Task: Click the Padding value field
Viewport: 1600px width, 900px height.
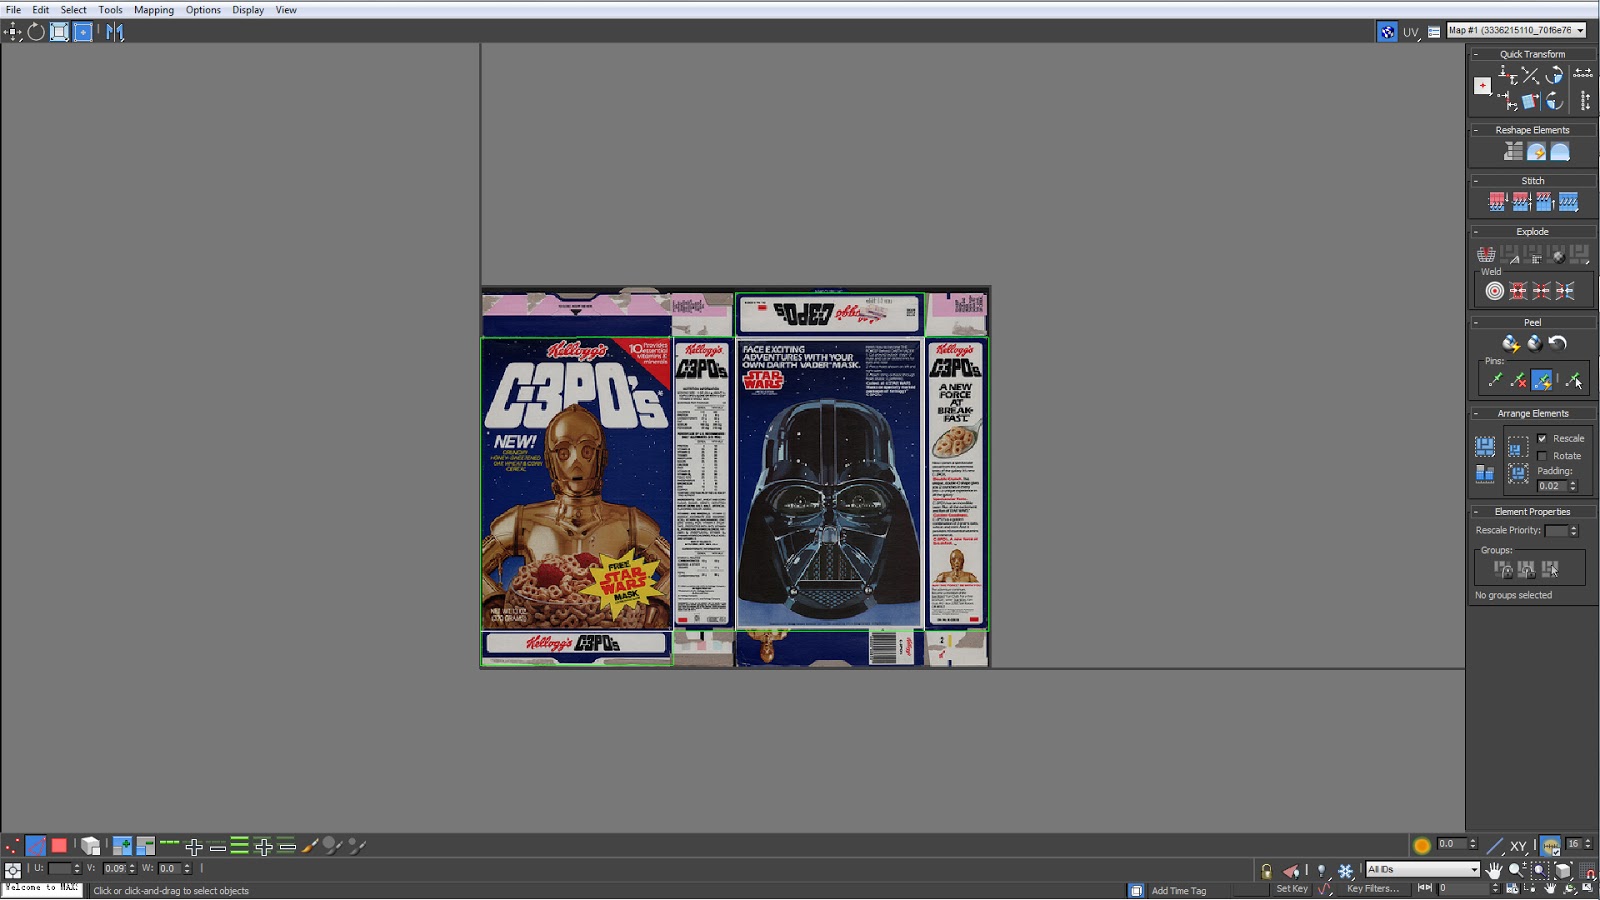Action: pyautogui.click(x=1552, y=486)
